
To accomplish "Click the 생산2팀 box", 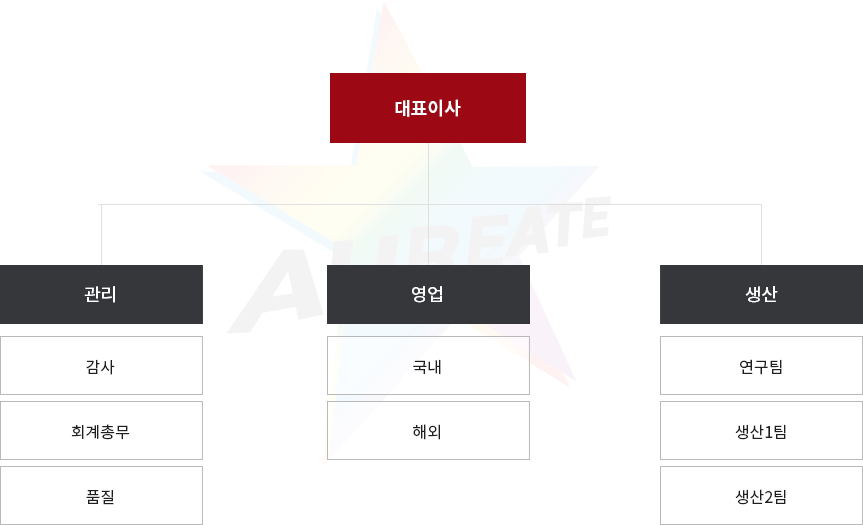I will [x=761, y=495].
